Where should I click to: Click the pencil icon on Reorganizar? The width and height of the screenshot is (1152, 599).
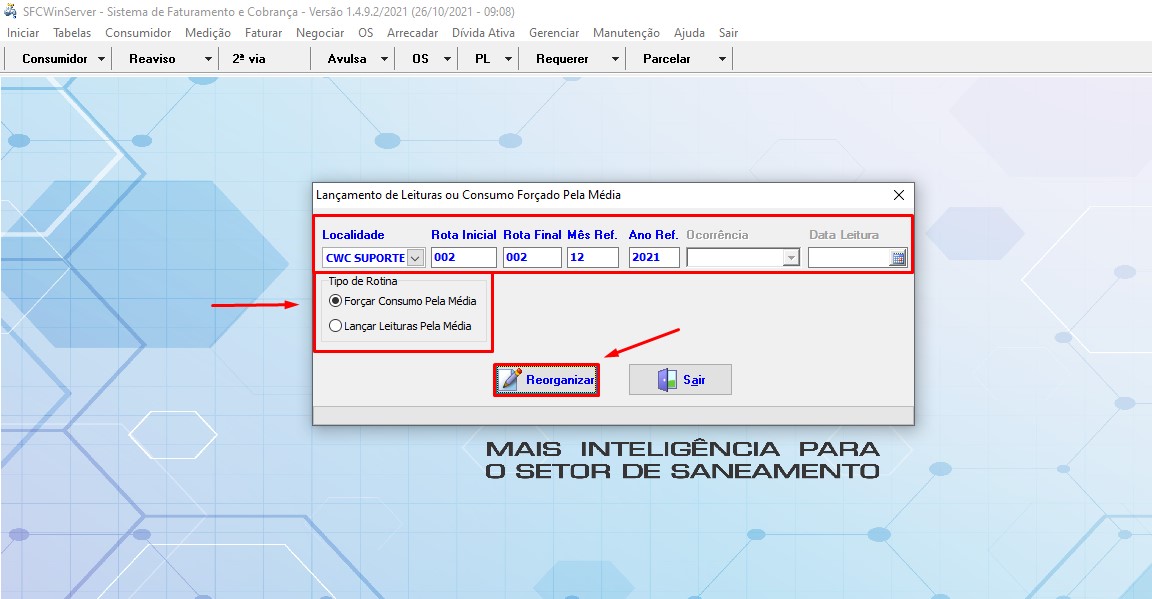pyautogui.click(x=511, y=380)
